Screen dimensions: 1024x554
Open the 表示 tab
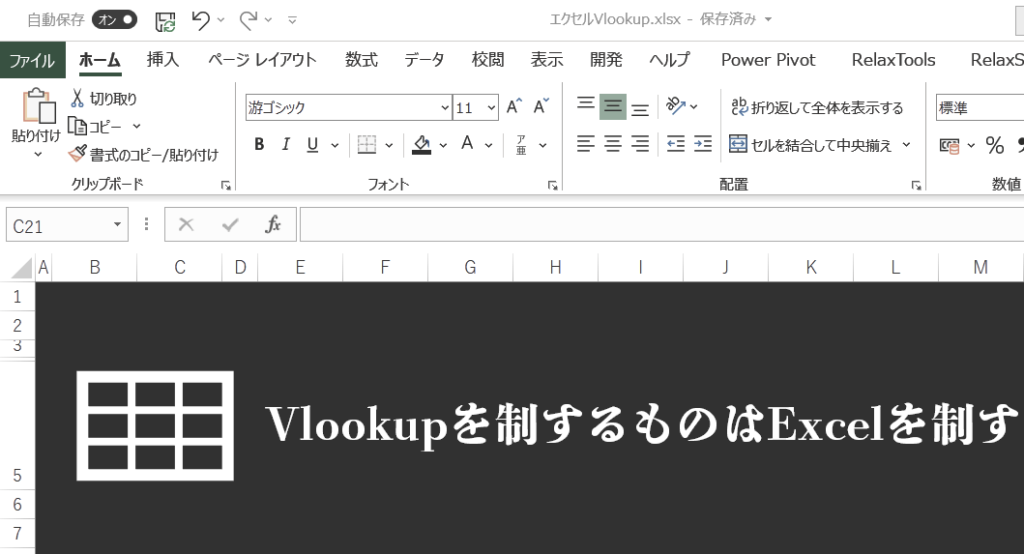click(x=547, y=60)
